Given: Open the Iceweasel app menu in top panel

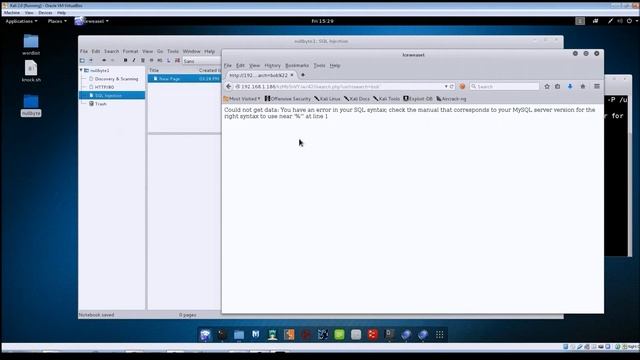Looking at the screenshot, I should [92, 21].
